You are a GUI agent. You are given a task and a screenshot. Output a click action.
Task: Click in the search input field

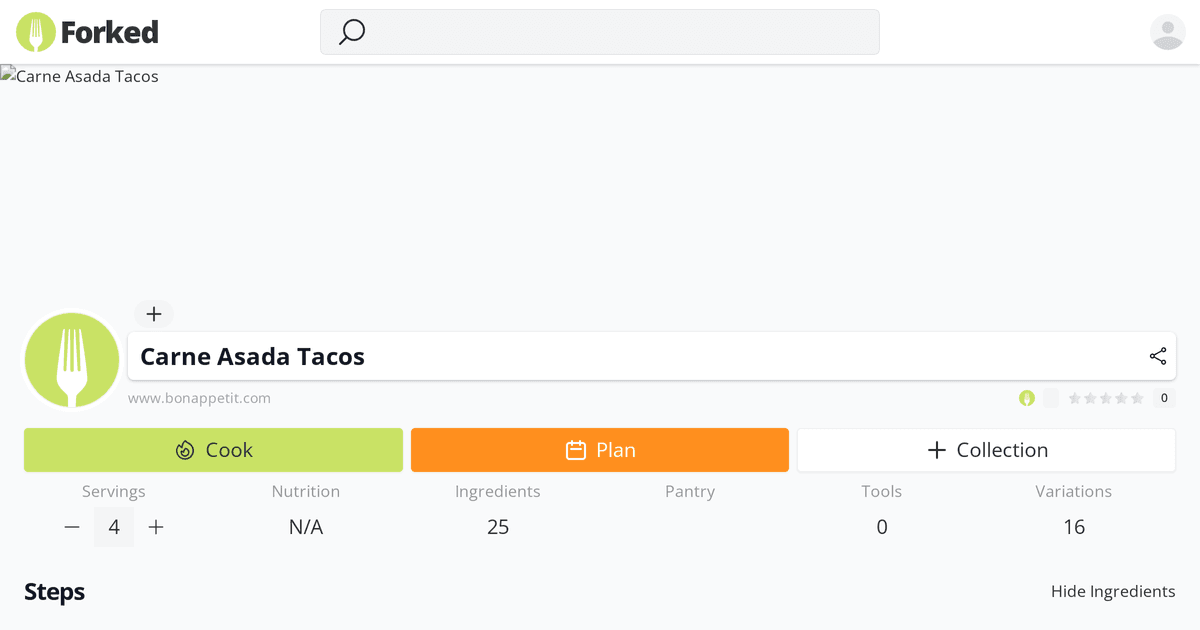click(x=620, y=32)
